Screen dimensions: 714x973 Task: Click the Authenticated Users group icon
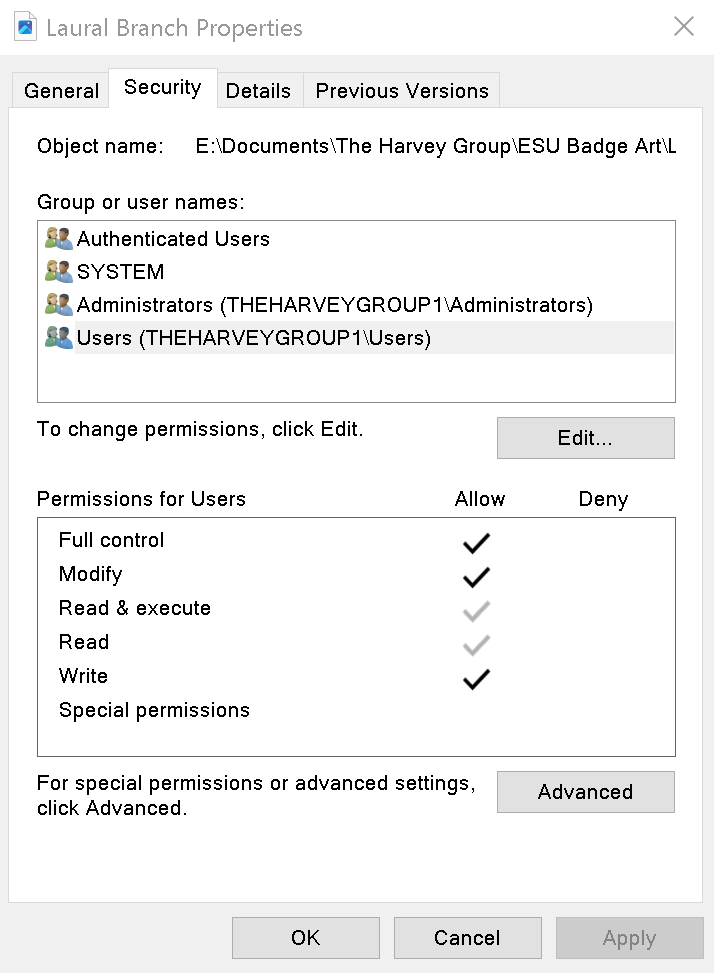coord(57,238)
